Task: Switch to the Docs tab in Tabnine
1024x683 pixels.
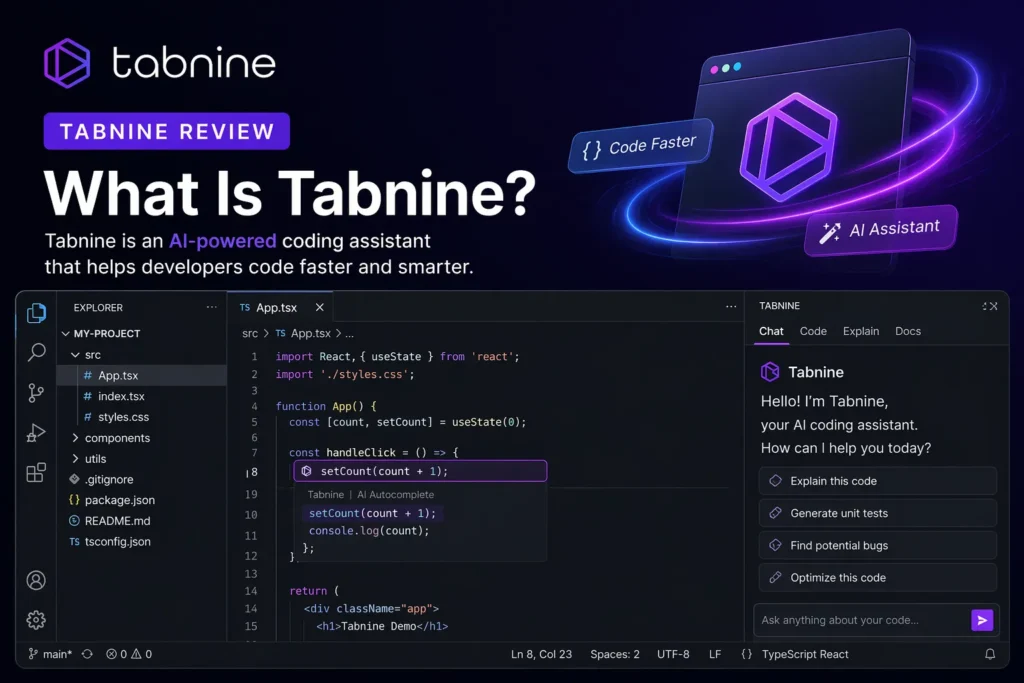Action: click(x=908, y=331)
